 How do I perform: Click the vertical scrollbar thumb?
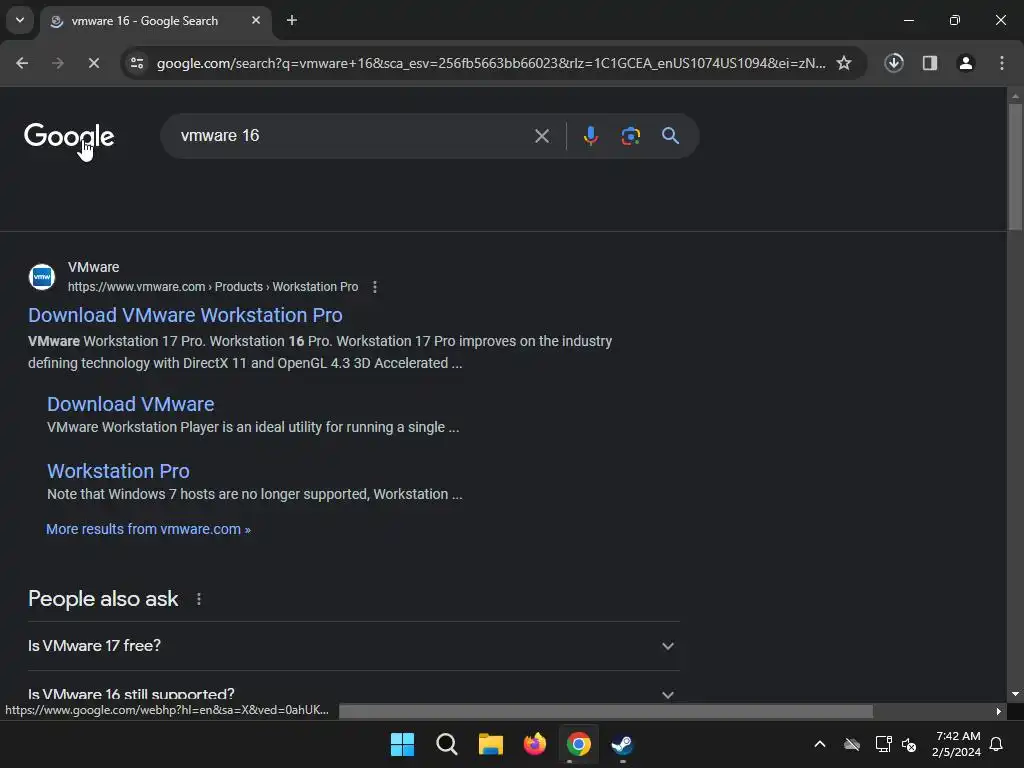click(1015, 166)
